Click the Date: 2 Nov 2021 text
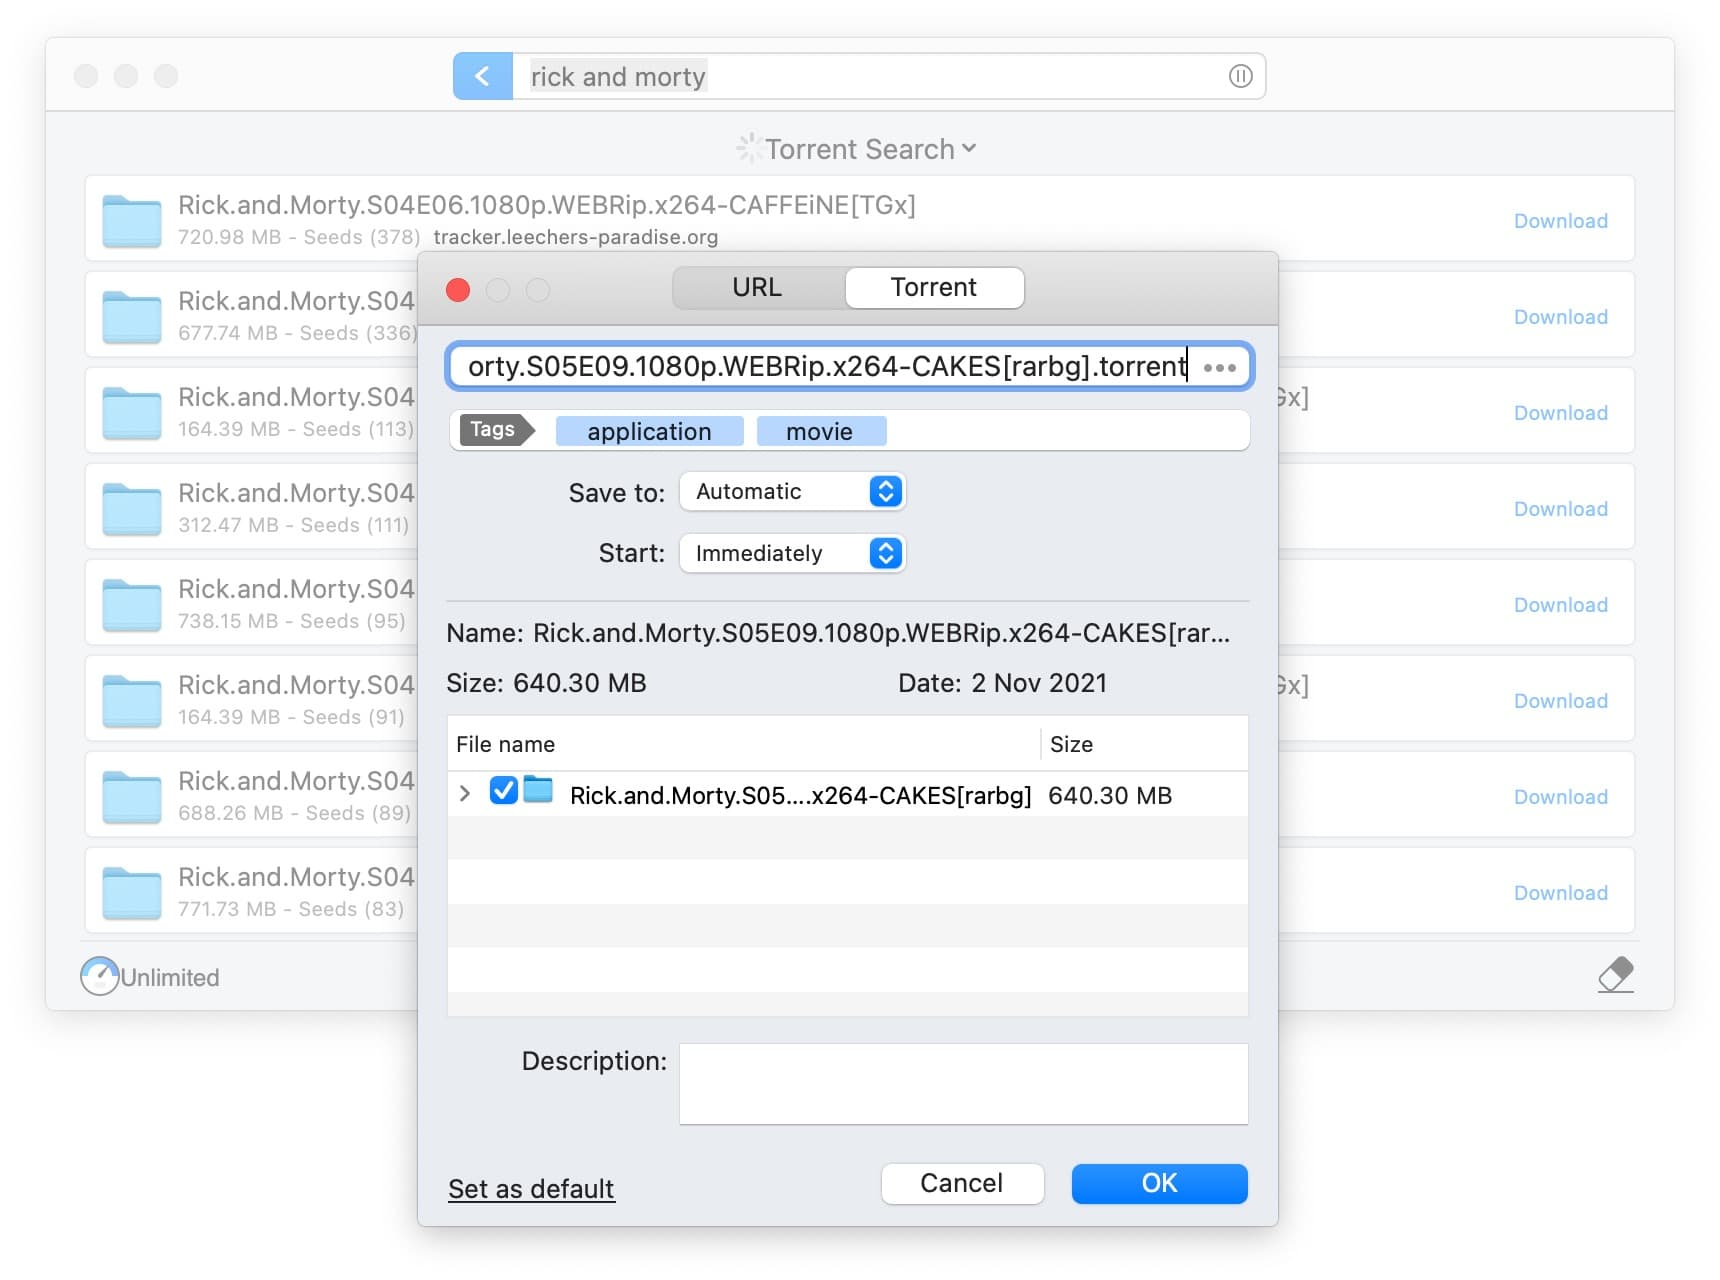The image size is (1720, 1280). 1002,683
